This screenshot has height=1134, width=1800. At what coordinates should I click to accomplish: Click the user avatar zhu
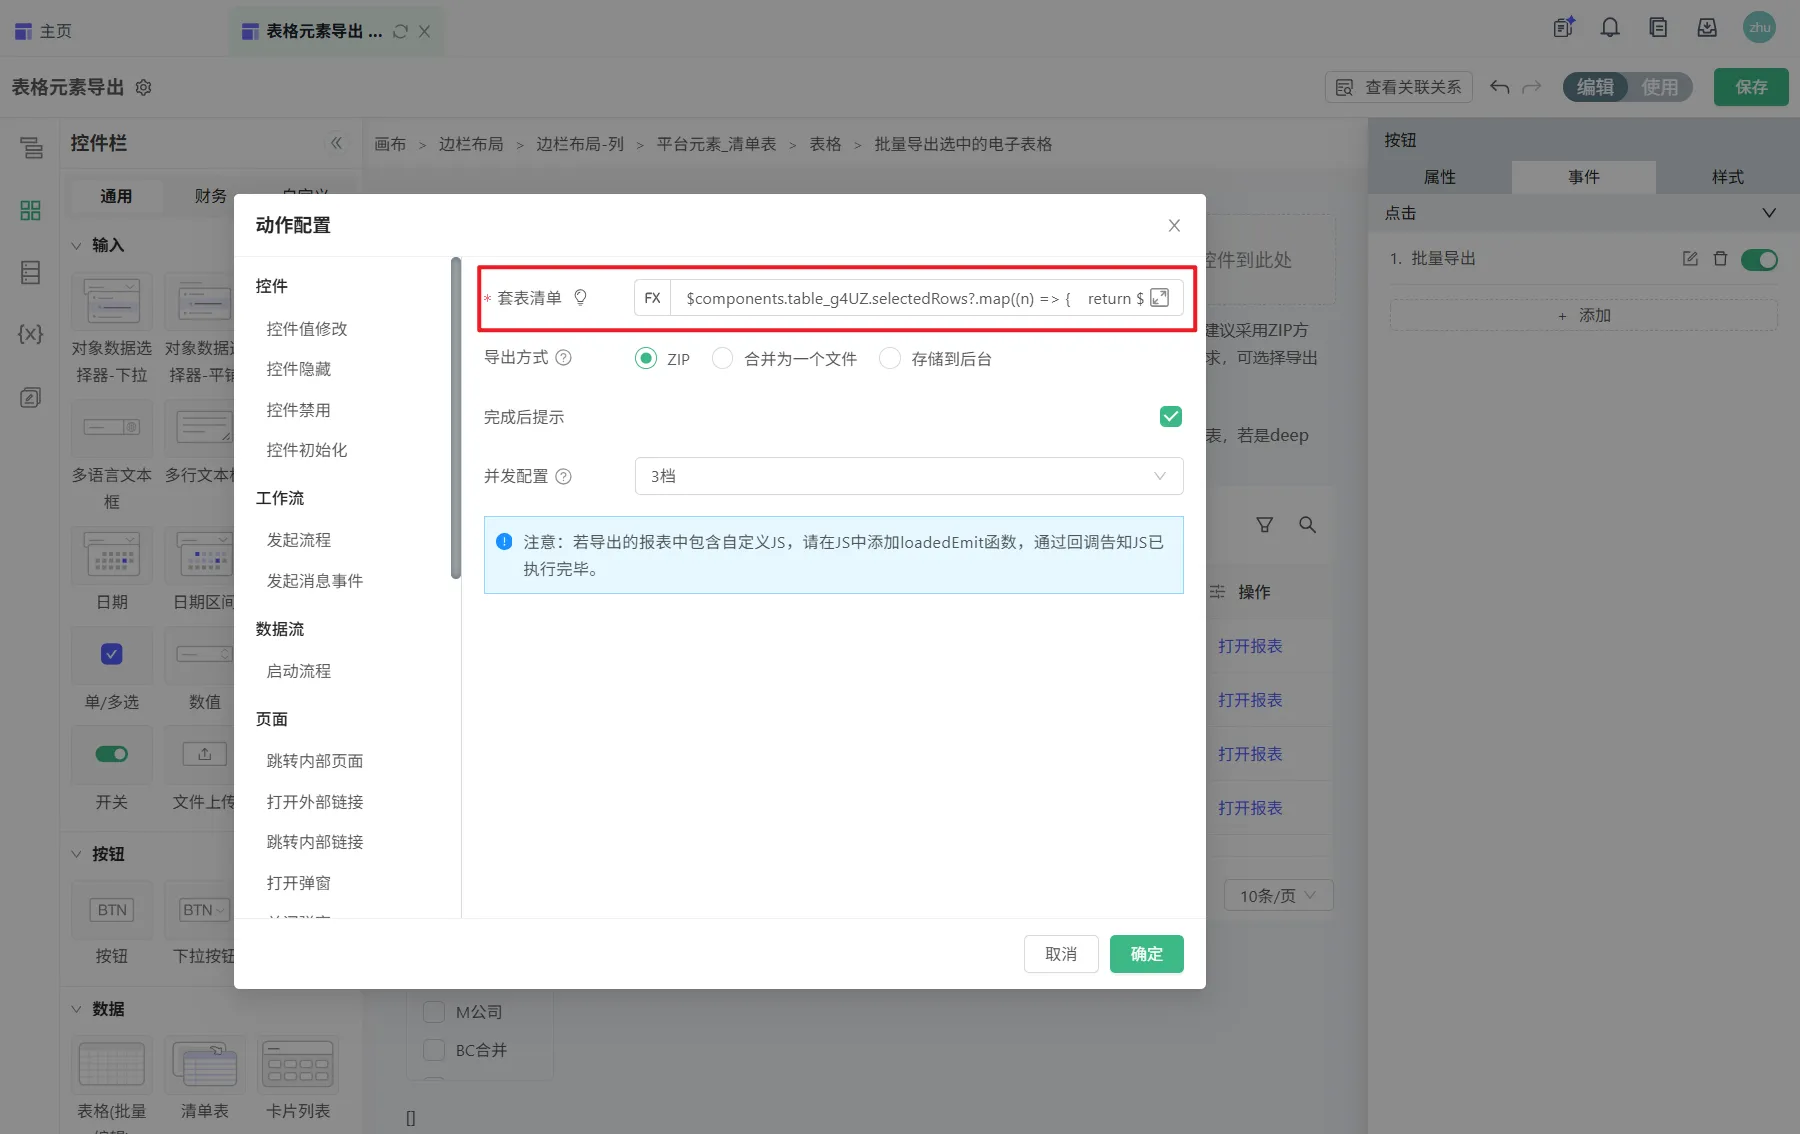[1759, 28]
